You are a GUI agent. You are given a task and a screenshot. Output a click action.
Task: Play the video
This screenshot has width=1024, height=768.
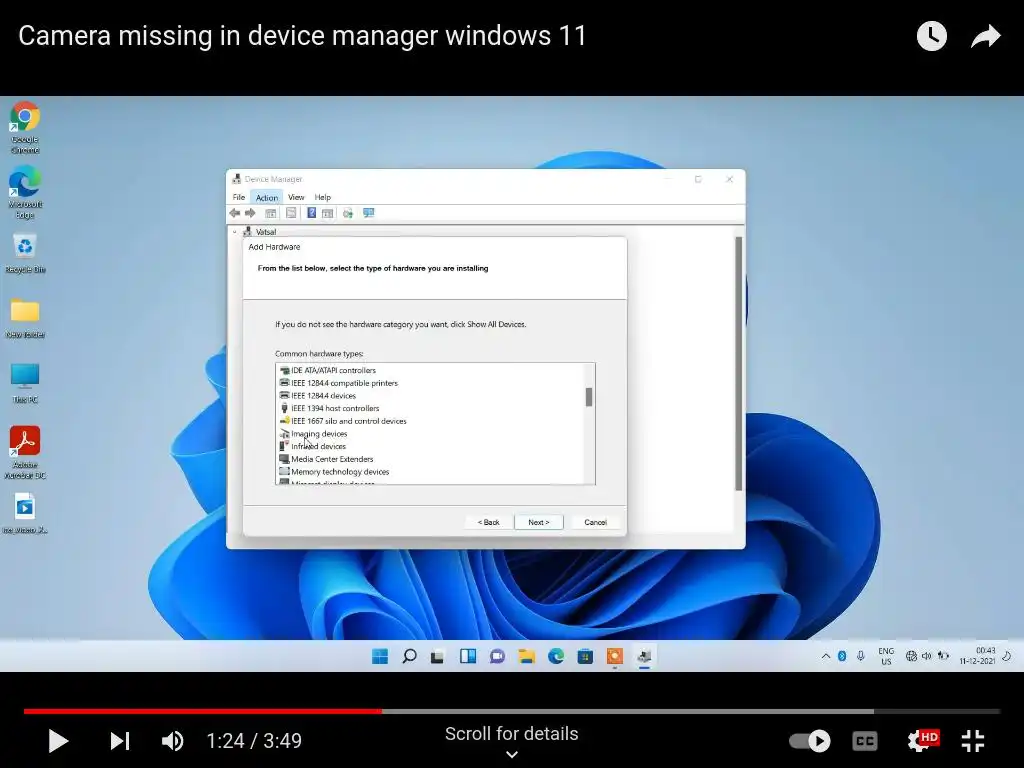[x=57, y=741]
